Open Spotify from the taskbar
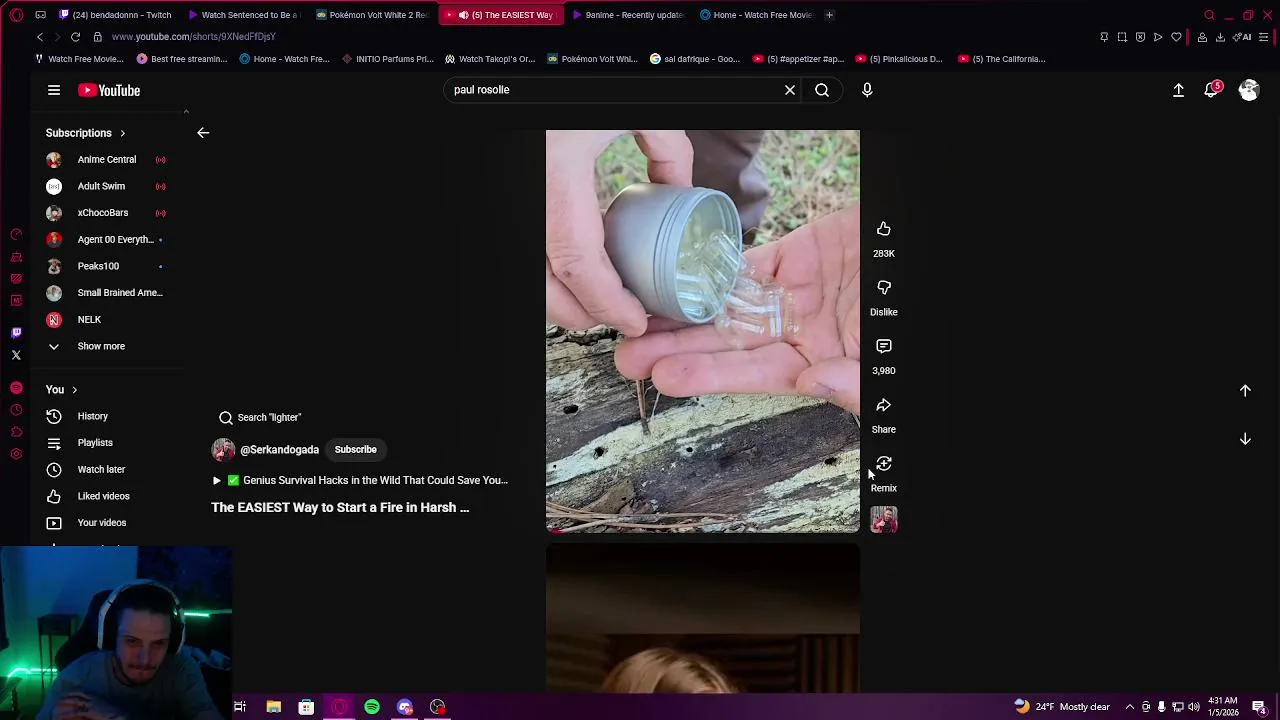The width and height of the screenshot is (1280, 720). click(x=372, y=707)
